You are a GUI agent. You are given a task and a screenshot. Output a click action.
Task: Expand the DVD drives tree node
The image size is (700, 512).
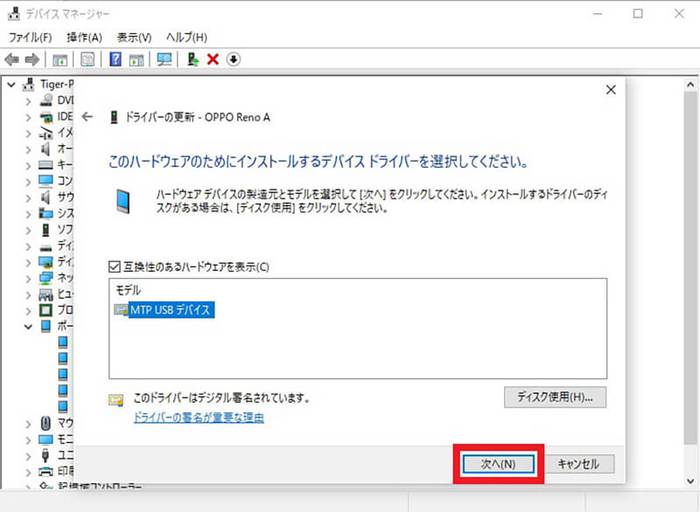[x=28, y=101]
